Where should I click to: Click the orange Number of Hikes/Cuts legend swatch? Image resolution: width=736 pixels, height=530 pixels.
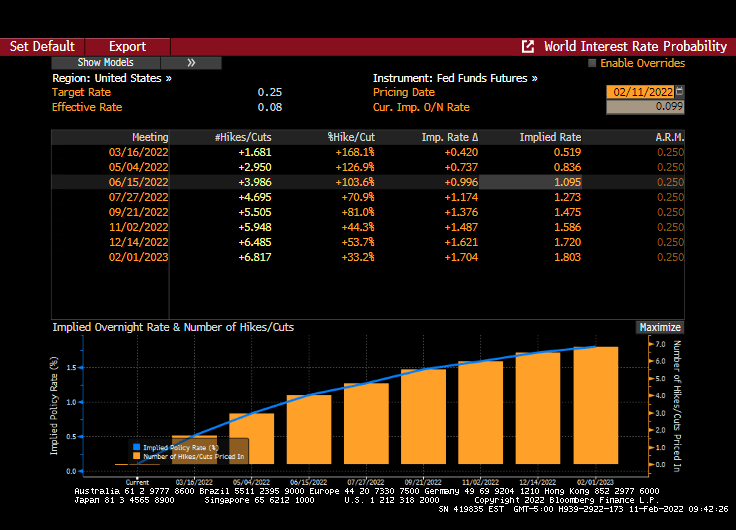tap(137, 456)
